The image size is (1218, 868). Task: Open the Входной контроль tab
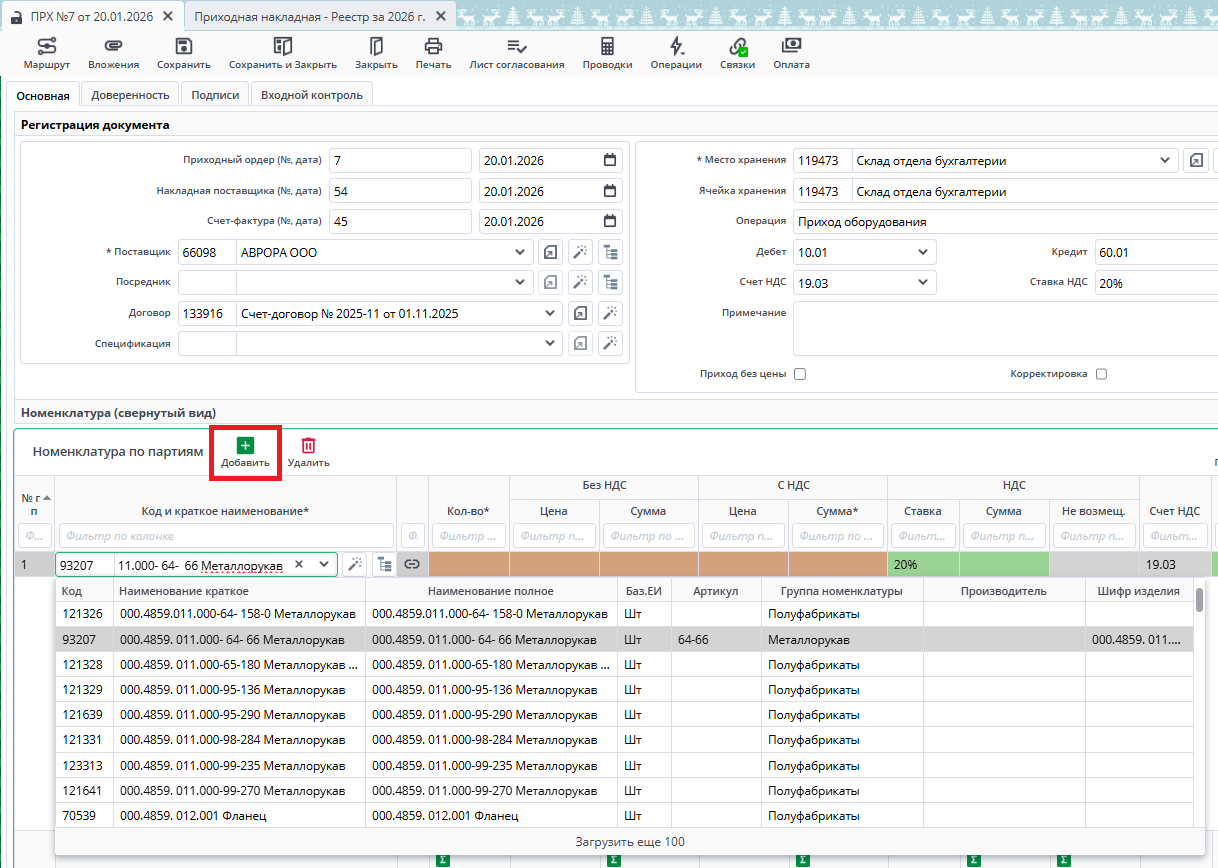pyautogui.click(x=311, y=95)
